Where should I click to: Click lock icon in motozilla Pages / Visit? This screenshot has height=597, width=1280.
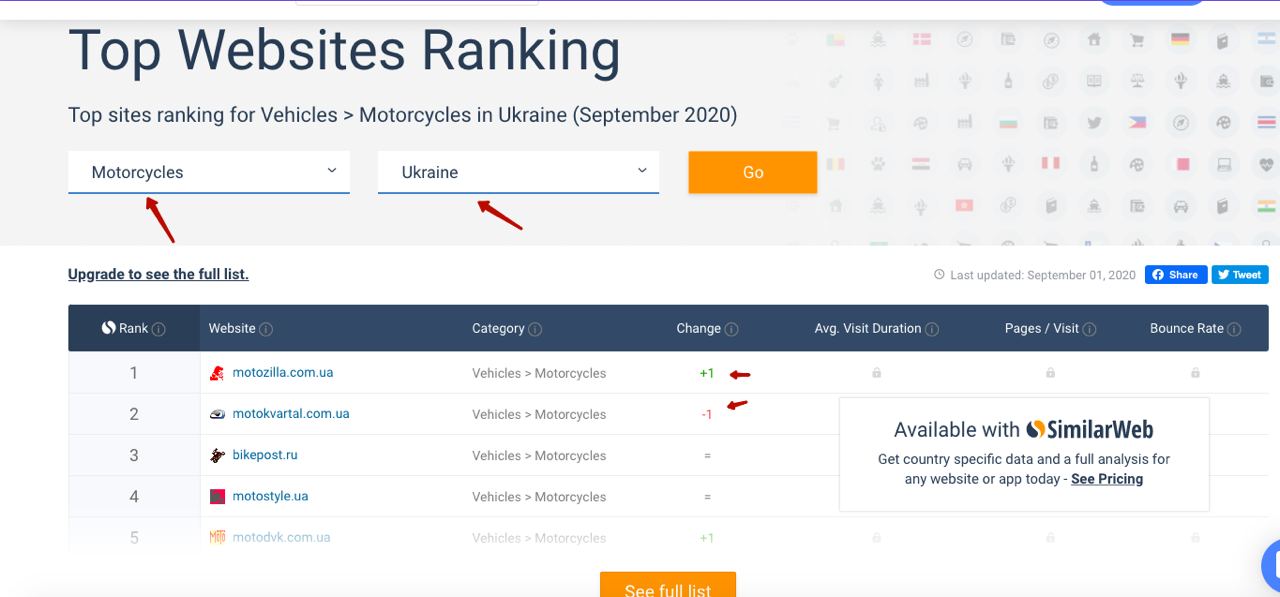[1050, 373]
